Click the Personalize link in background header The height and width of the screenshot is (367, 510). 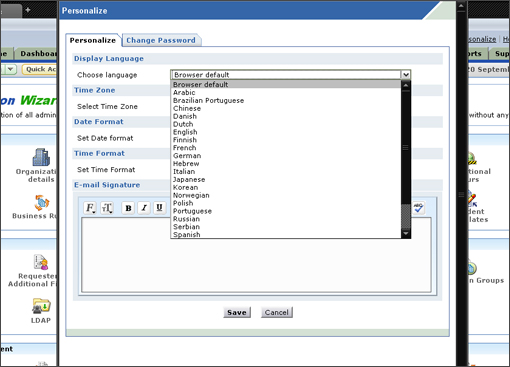pos(482,39)
